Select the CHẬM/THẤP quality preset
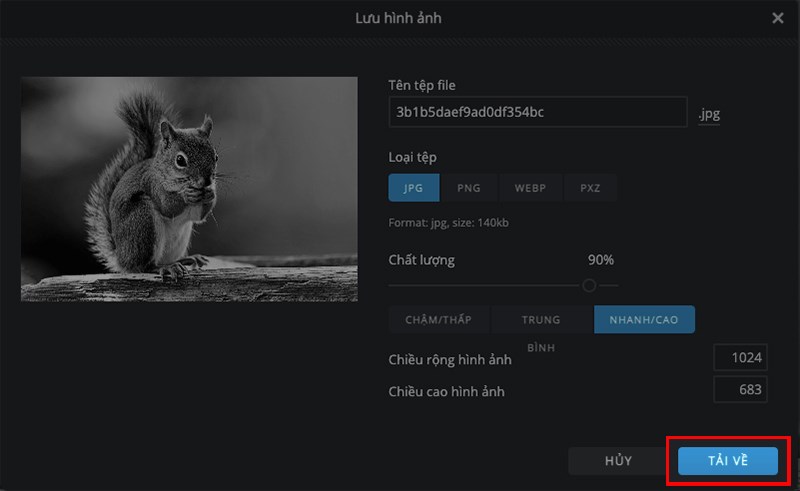The width and height of the screenshot is (800, 491). [x=438, y=320]
